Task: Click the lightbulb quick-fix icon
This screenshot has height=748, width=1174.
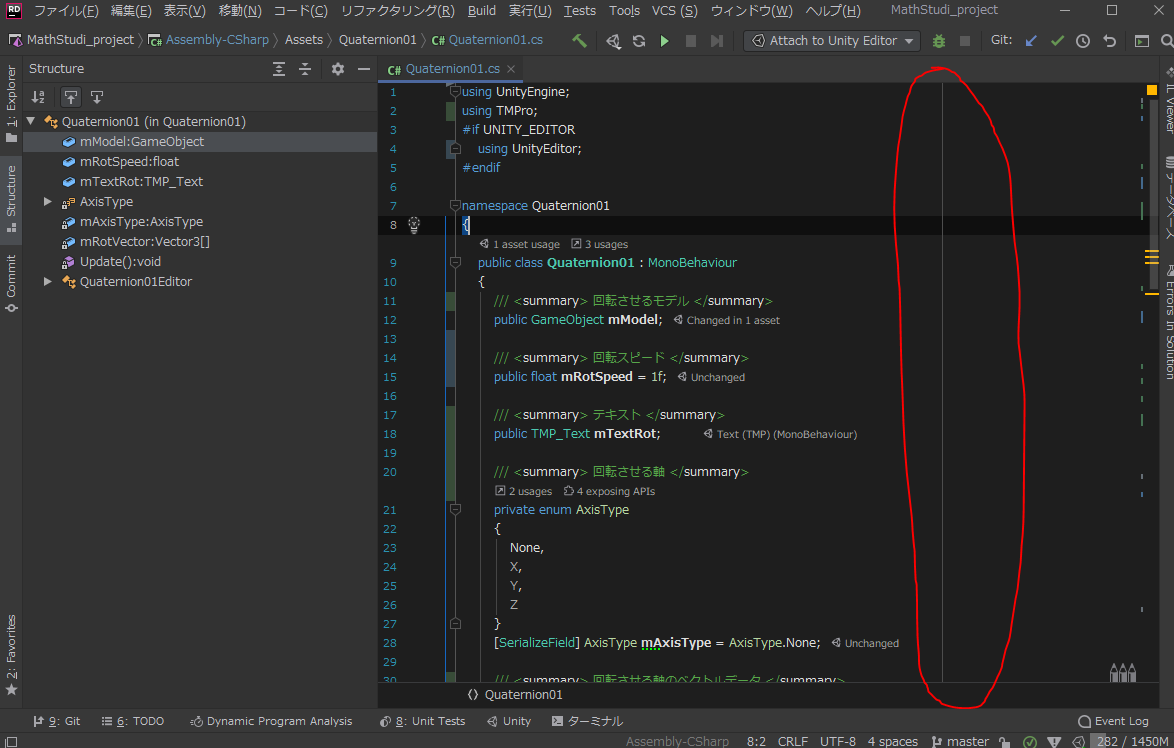Action: click(x=414, y=225)
